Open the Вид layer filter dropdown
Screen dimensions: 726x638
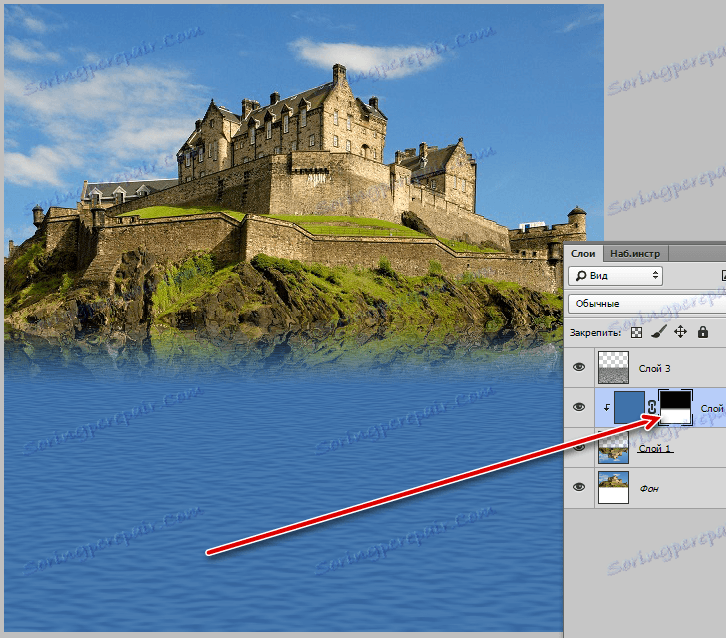point(615,275)
